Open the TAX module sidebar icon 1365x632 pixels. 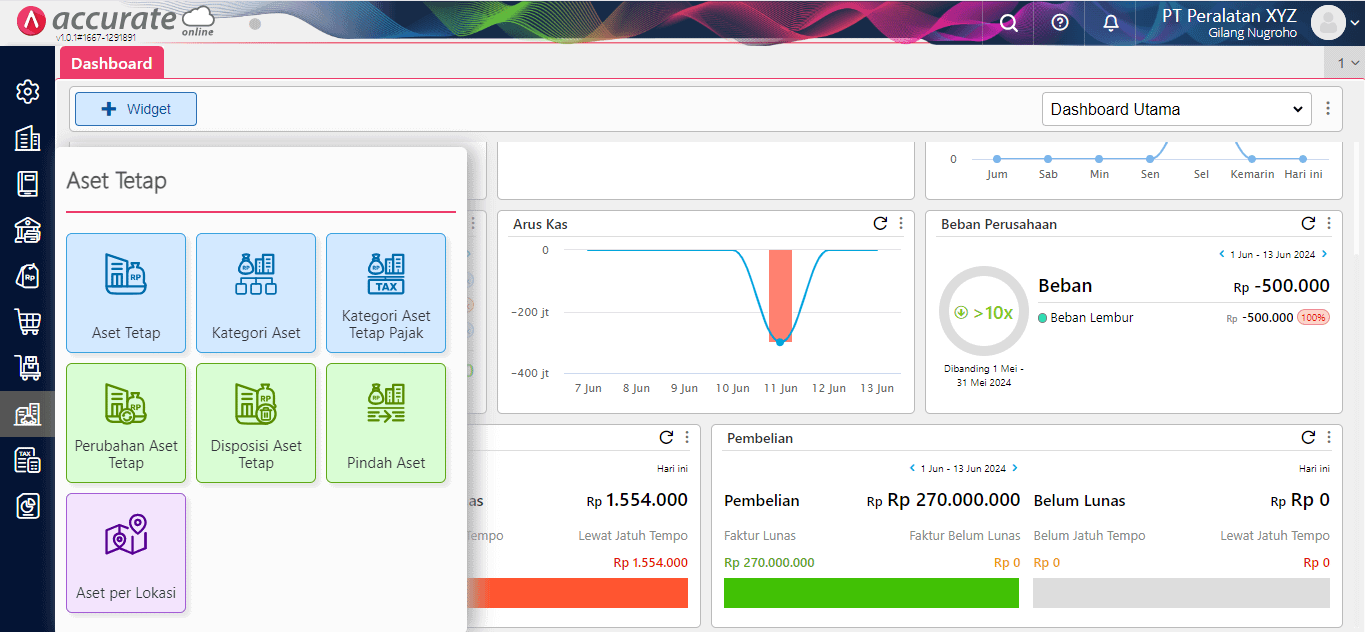tap(27, 460)
